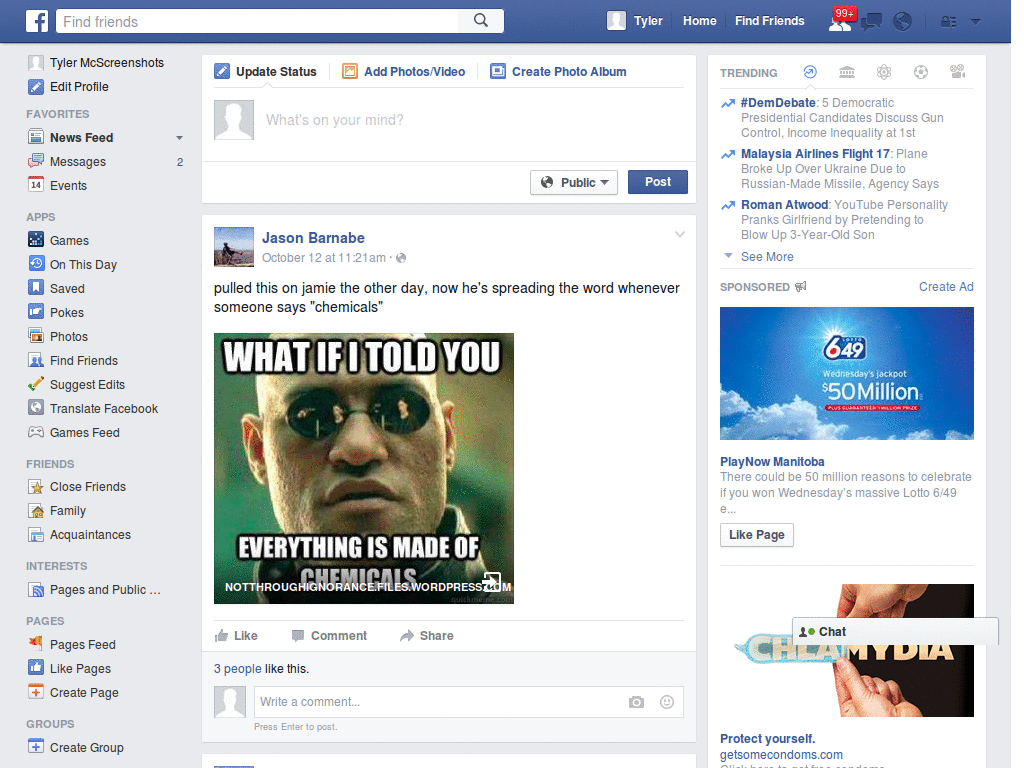Click the What's on your mind field
Image resolution: width=1024 pixels, height=768 pixels.
point(473,120)
